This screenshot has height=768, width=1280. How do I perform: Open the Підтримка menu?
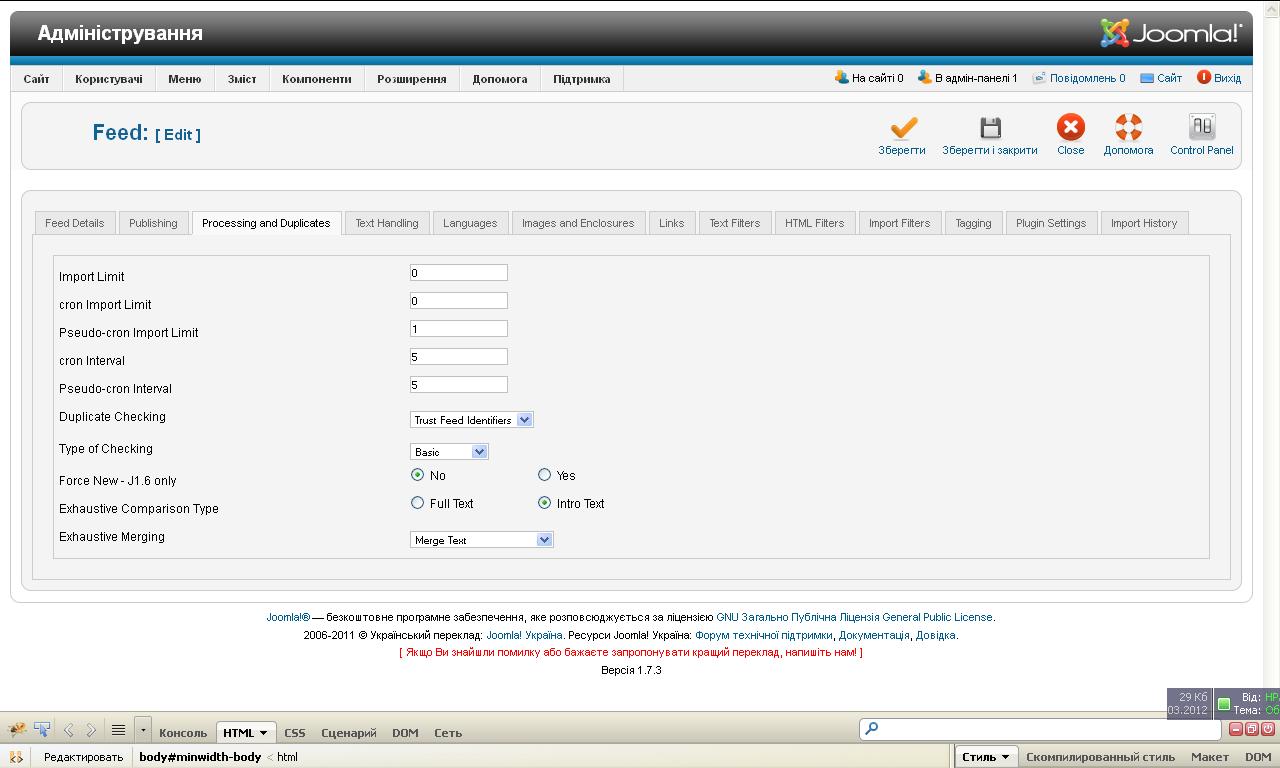click(582, 79)
